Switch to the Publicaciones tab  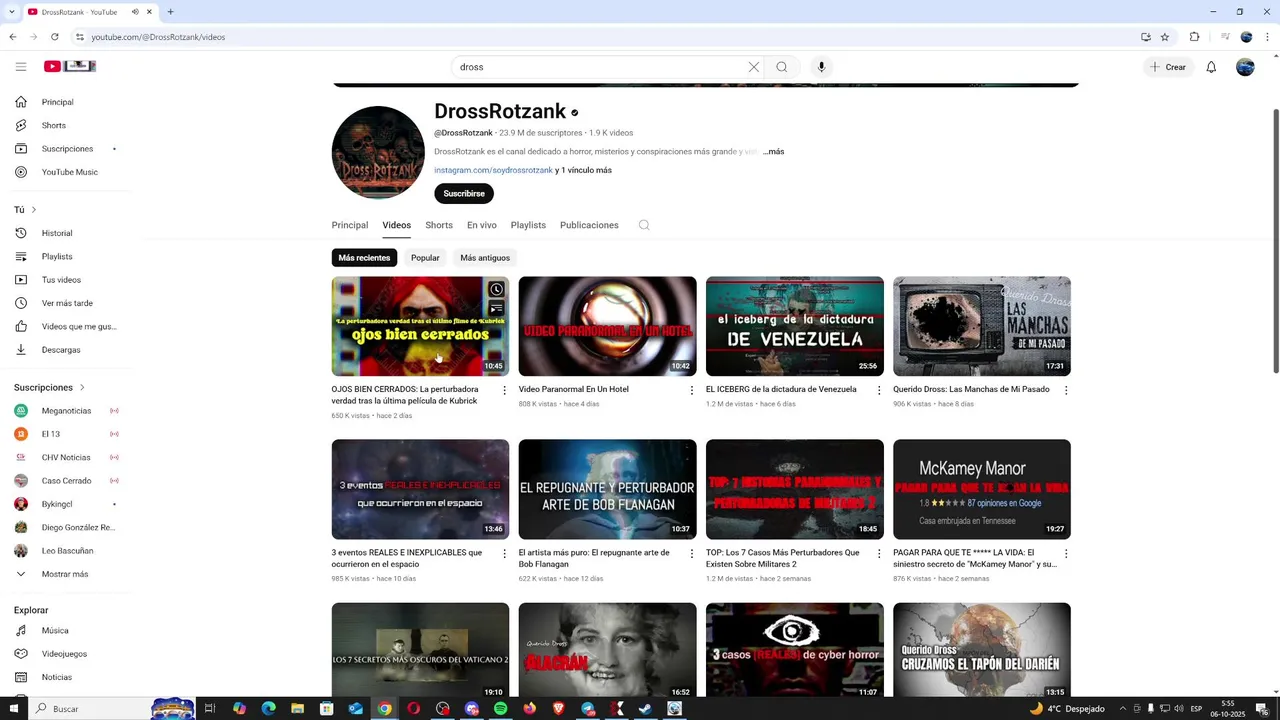click(x=589, y=225)
